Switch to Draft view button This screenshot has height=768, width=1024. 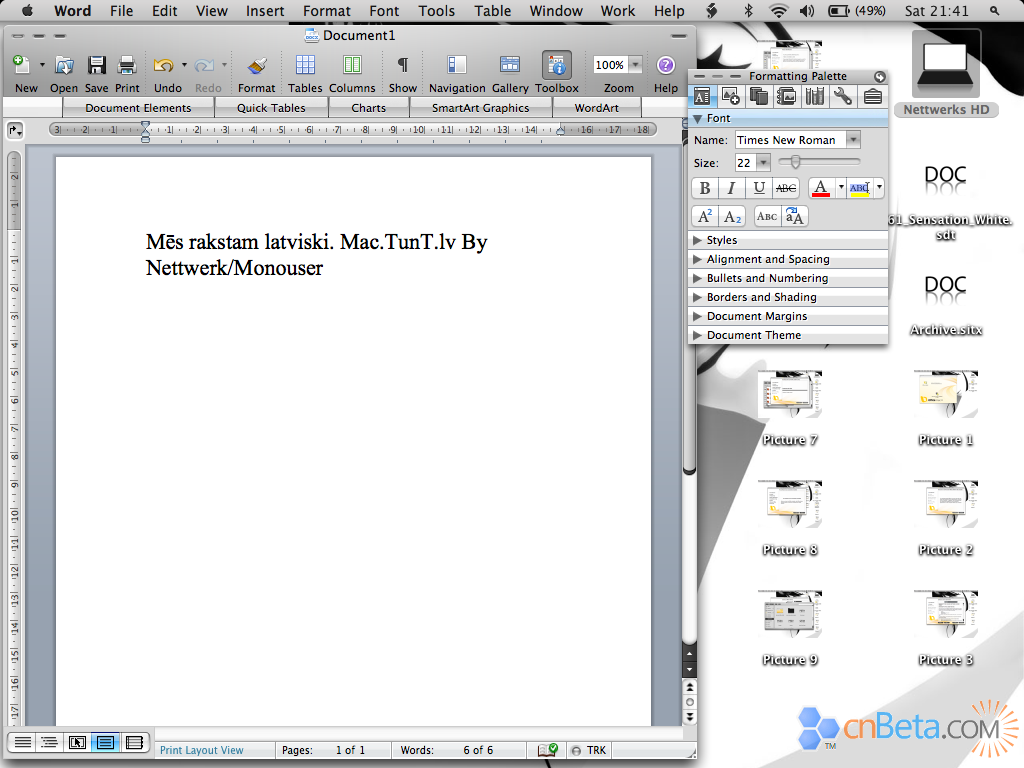pyautogui.click(x=23, y=743)
